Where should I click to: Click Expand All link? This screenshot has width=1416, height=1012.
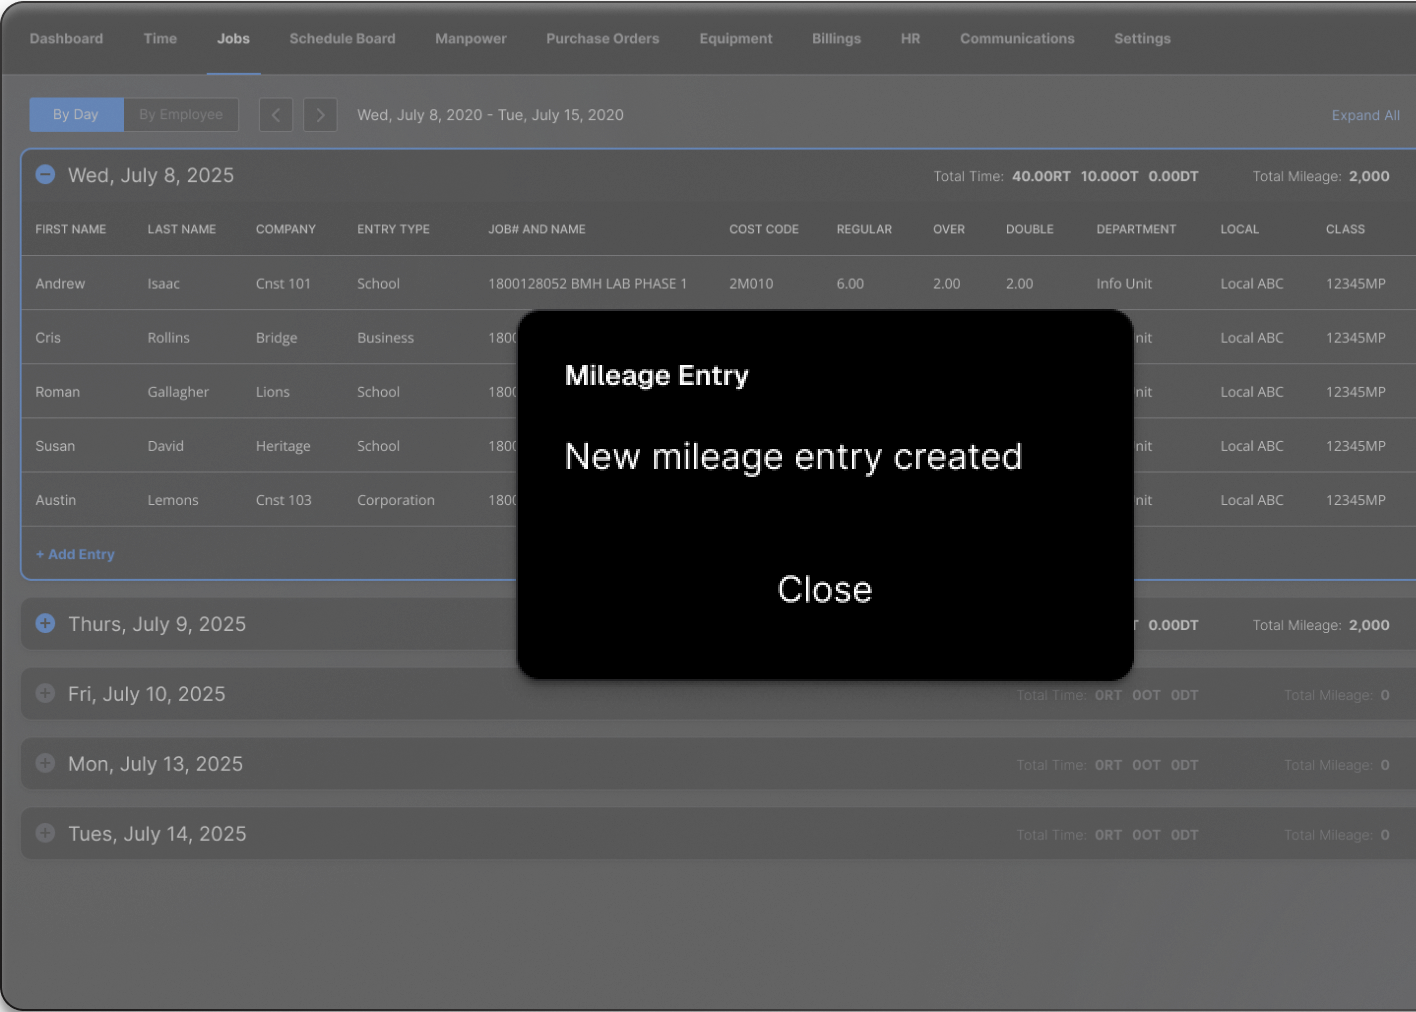1365,116
